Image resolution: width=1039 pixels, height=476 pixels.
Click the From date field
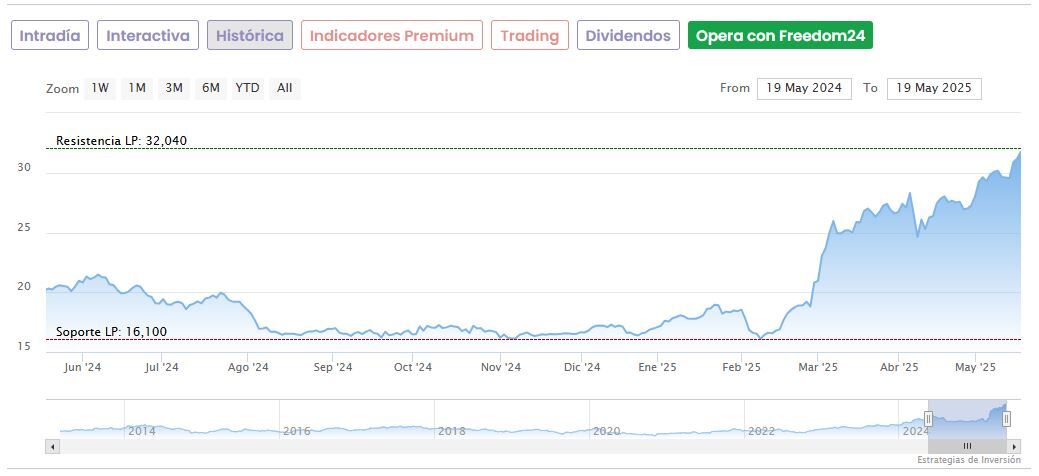[804, 88]
